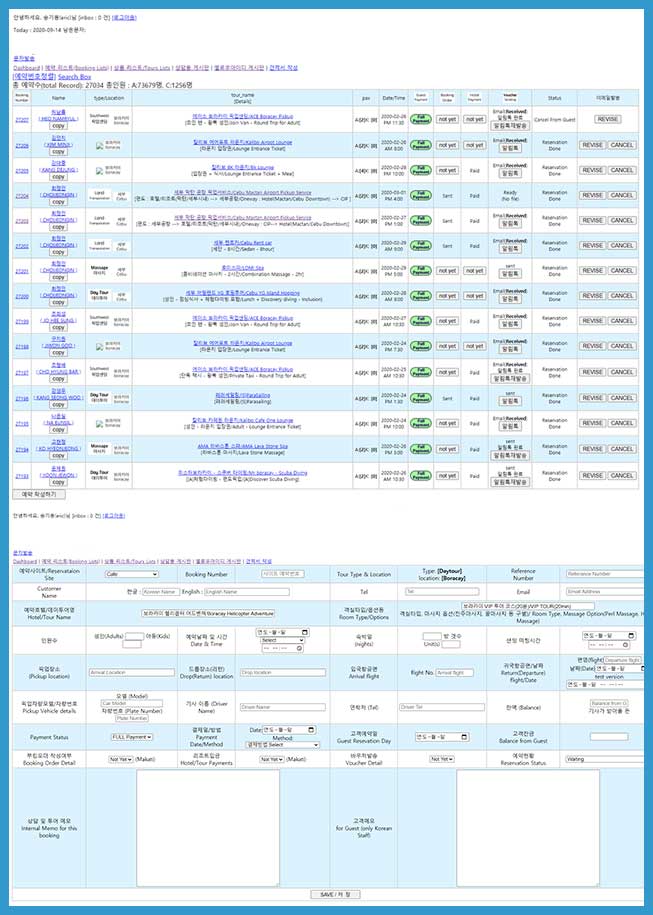Image resolution: width=653 pixels, height=915 pixels.
Task: Open Kalibo Airport Lounge tour link in row 27206
Action: 242,142
